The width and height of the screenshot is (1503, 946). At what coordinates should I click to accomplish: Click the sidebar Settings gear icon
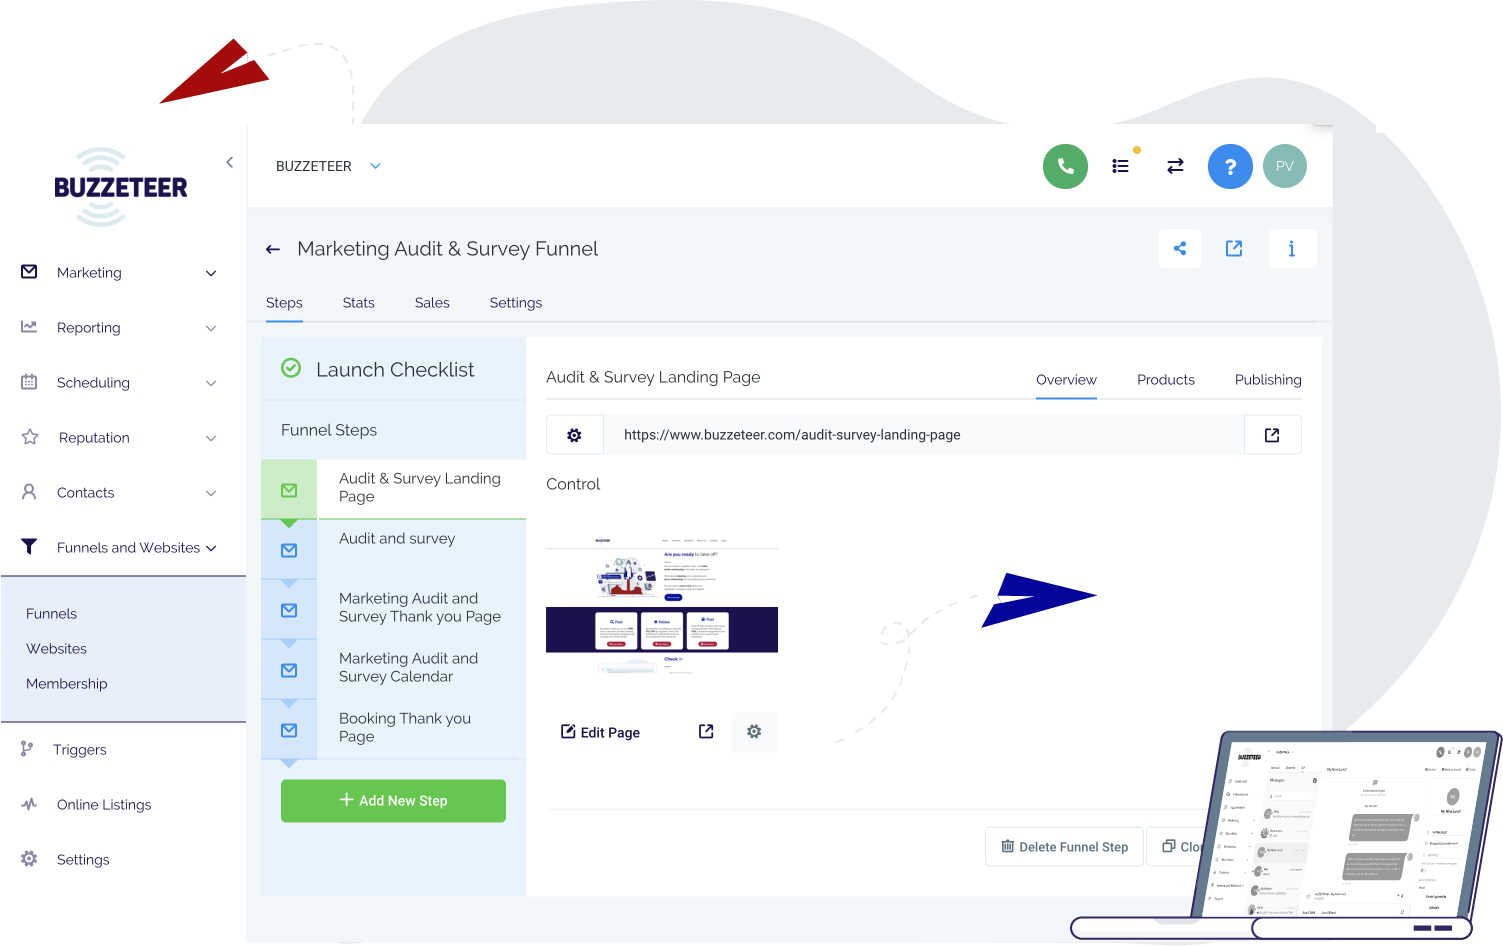29,859
